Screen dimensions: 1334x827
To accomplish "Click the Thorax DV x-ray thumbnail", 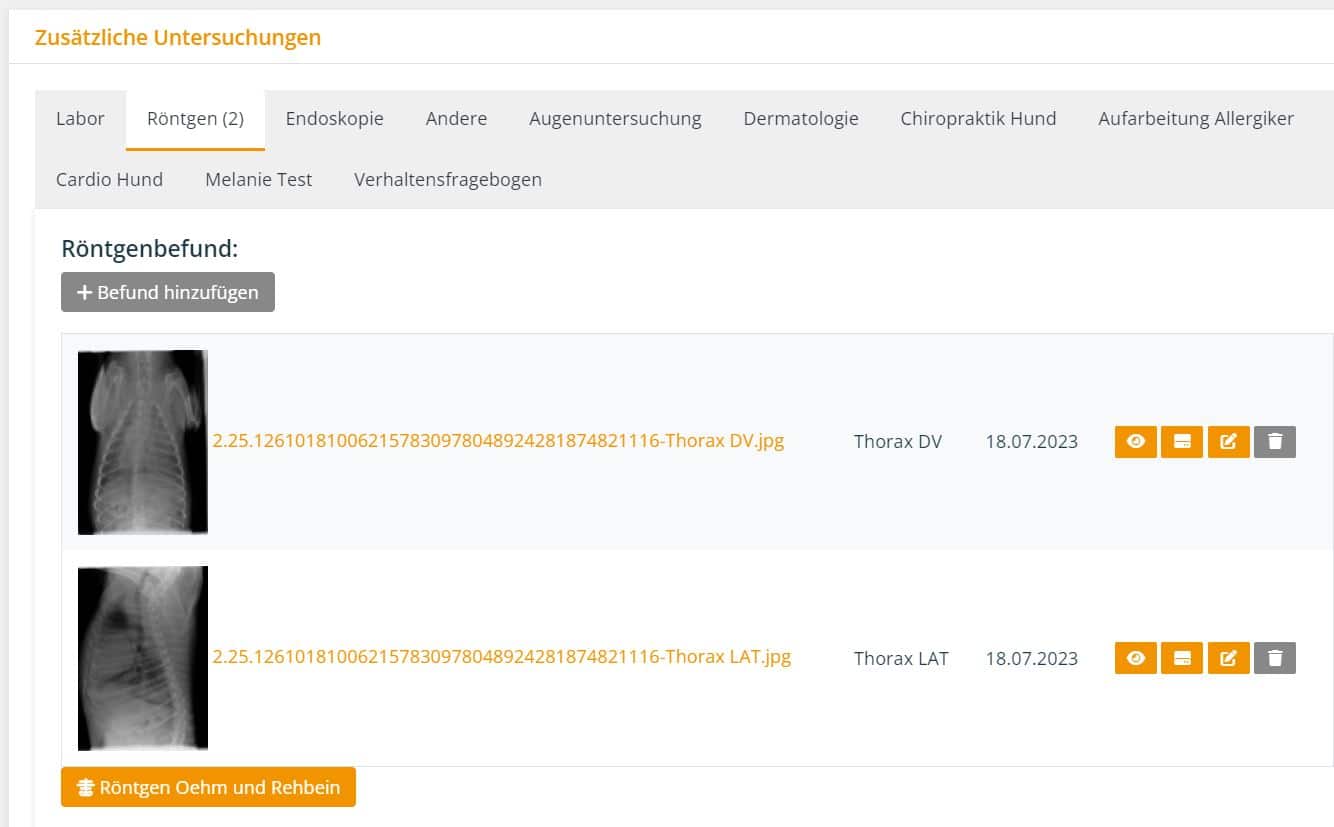I will point(143,442).
